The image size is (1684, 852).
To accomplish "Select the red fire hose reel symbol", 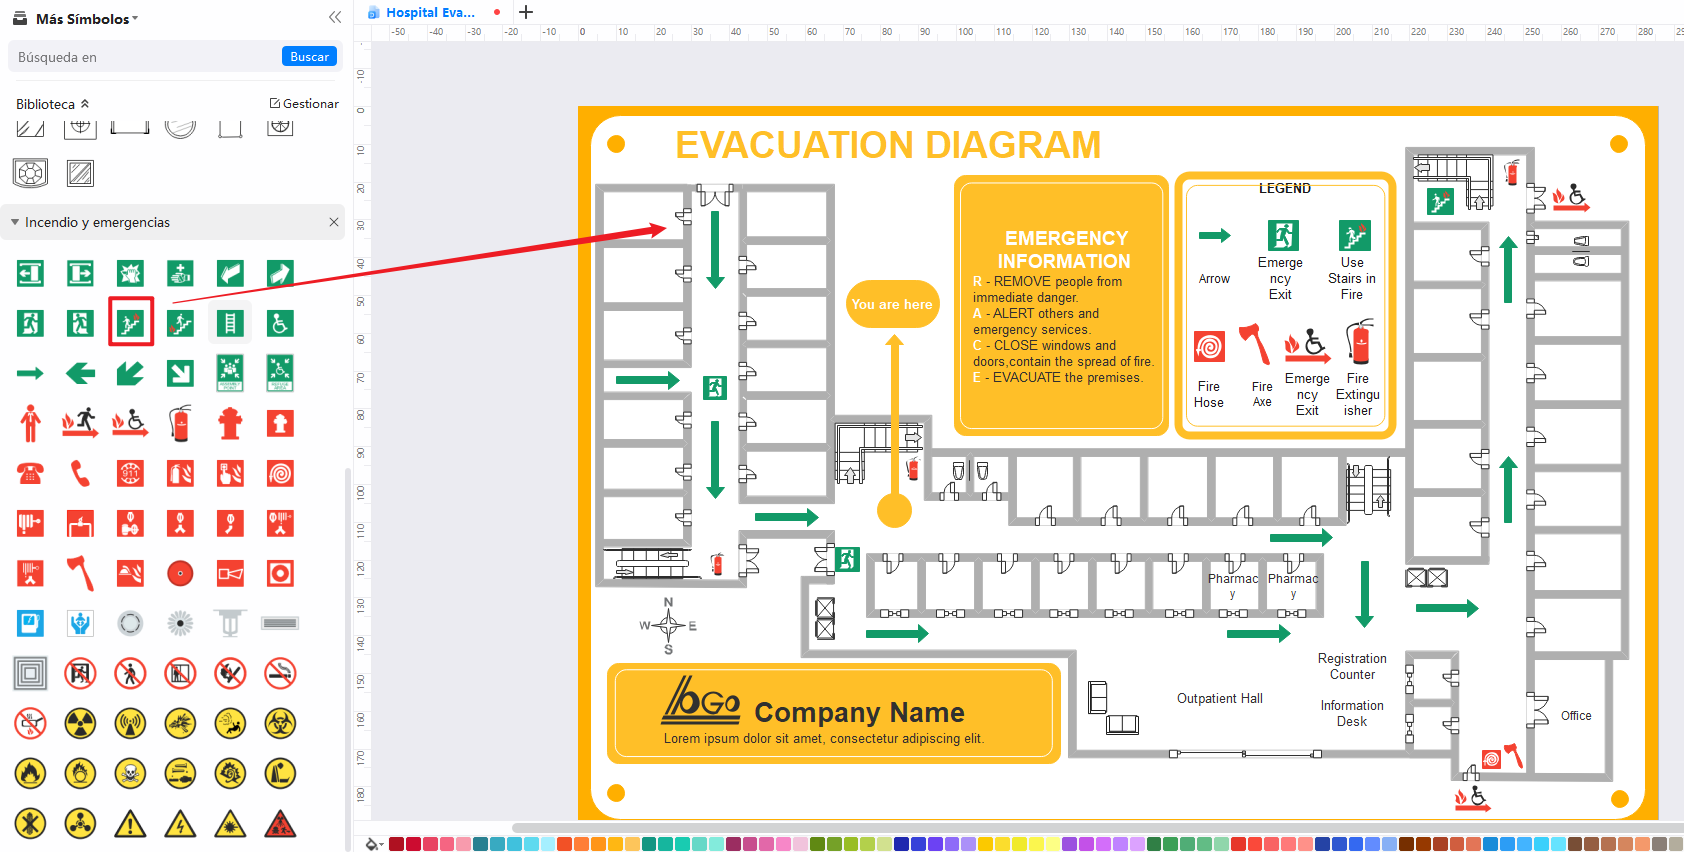I will click(280, 473).
